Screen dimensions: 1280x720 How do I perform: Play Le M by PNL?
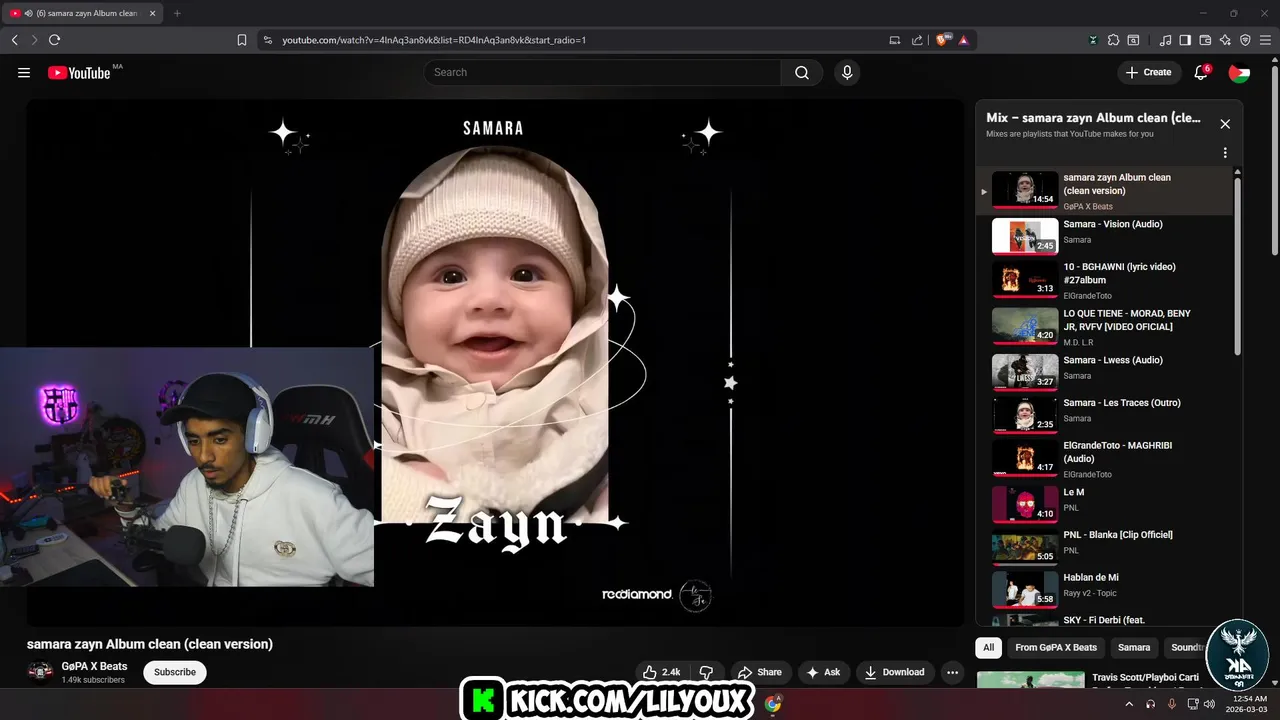pos(1105,504)
